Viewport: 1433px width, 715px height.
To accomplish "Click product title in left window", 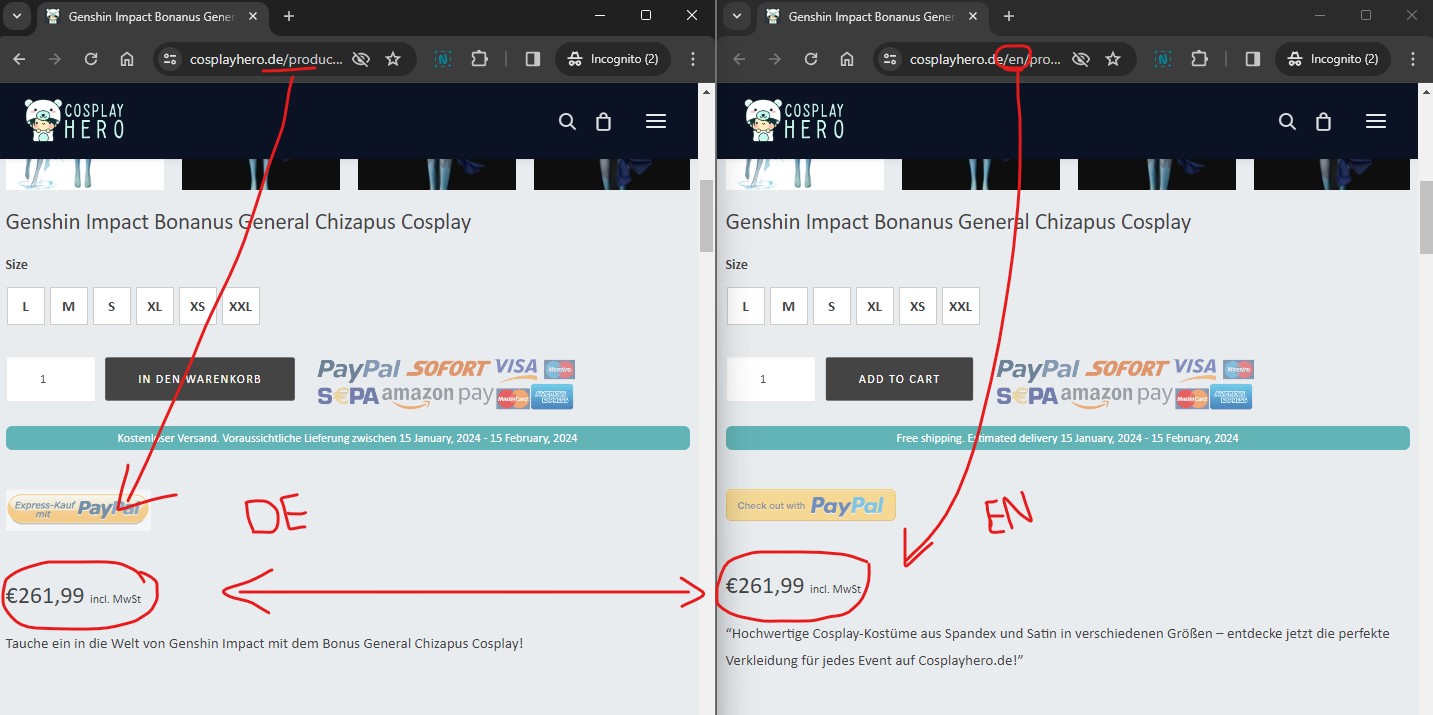I will 238,222.
